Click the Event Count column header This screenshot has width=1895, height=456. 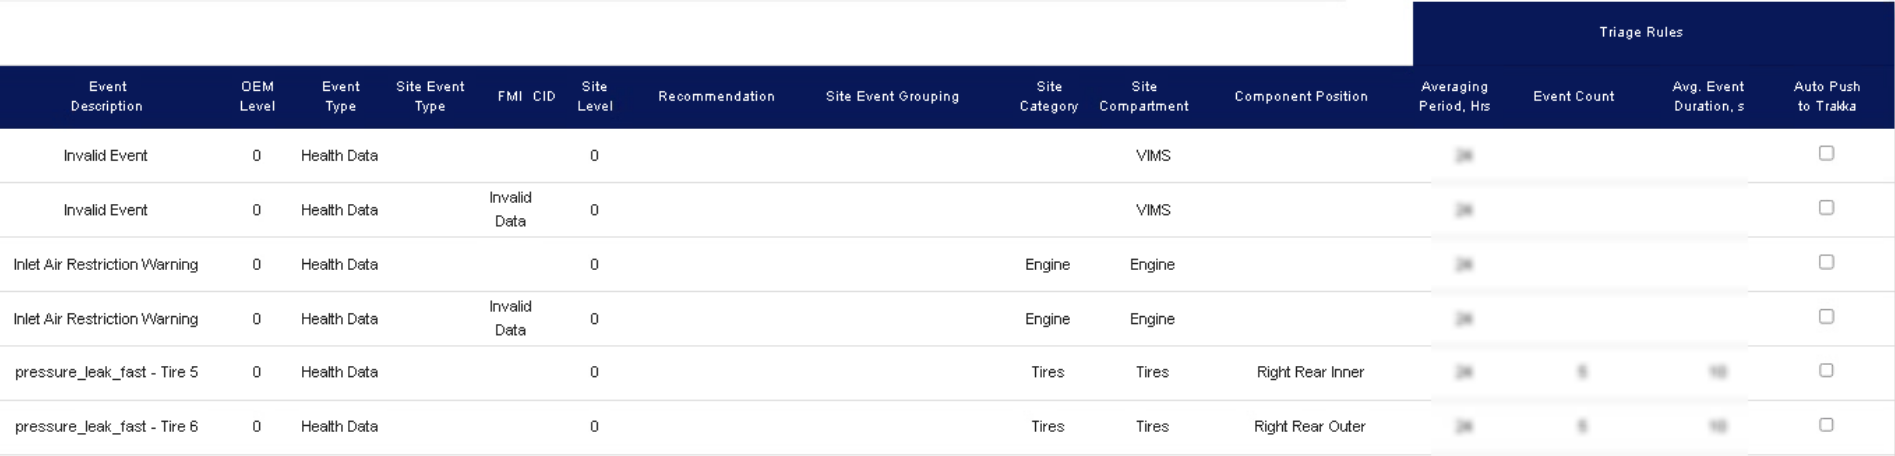[x=1574, y=96]
